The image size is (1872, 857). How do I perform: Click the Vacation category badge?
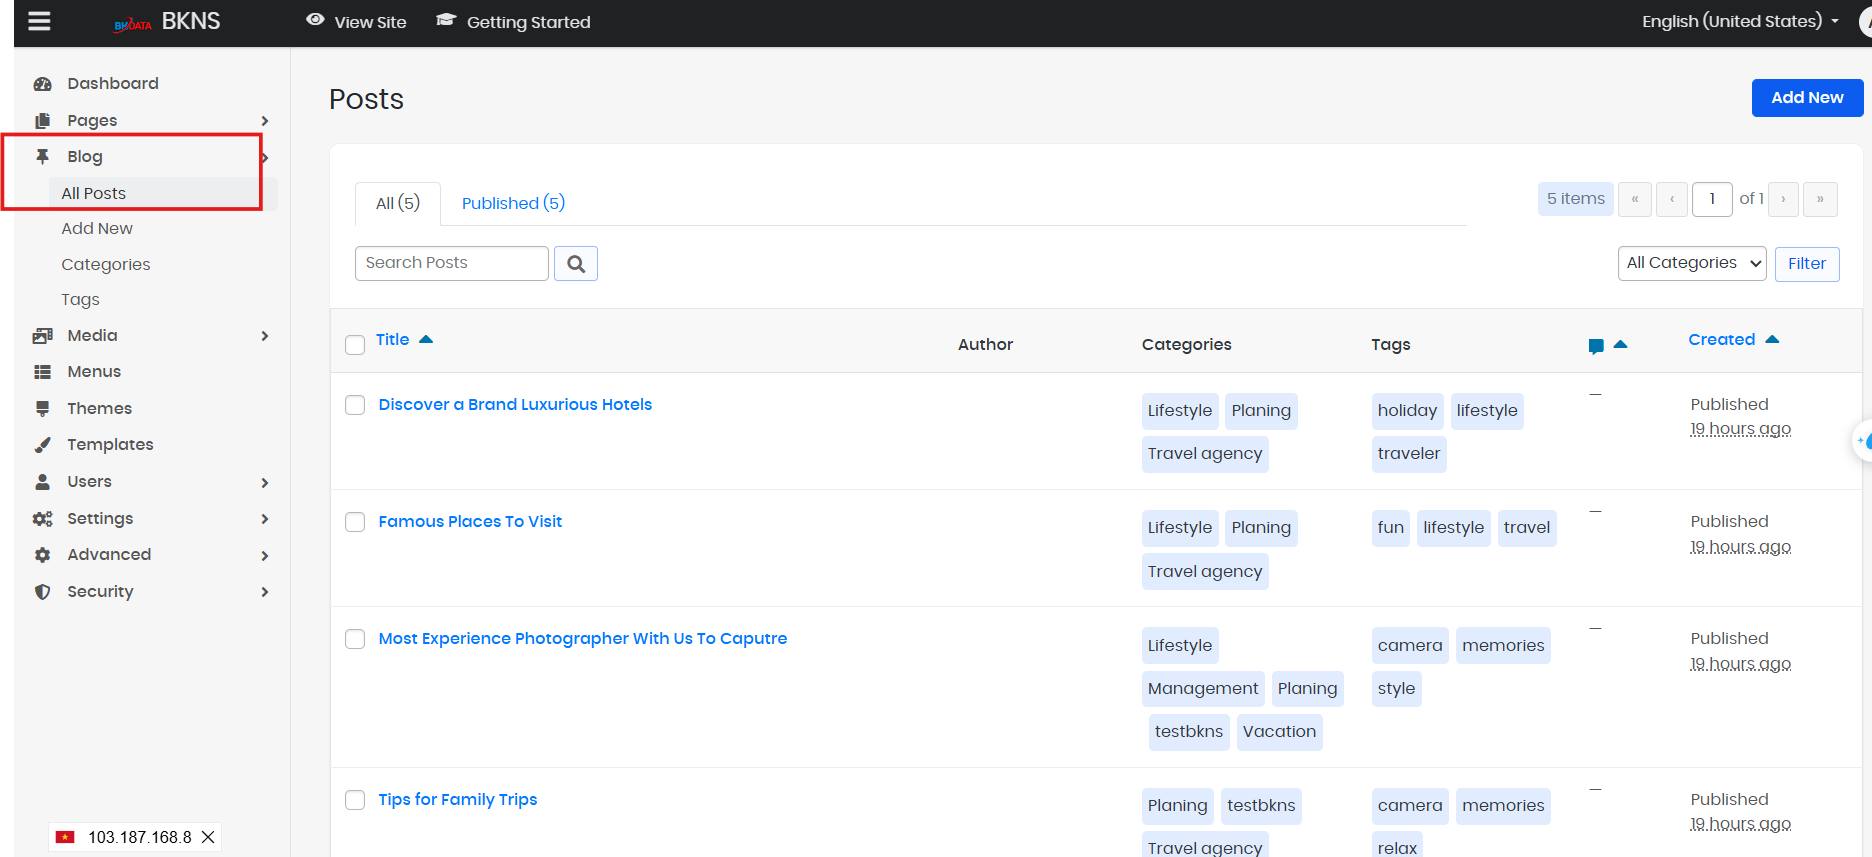[x=1279, y=732]
